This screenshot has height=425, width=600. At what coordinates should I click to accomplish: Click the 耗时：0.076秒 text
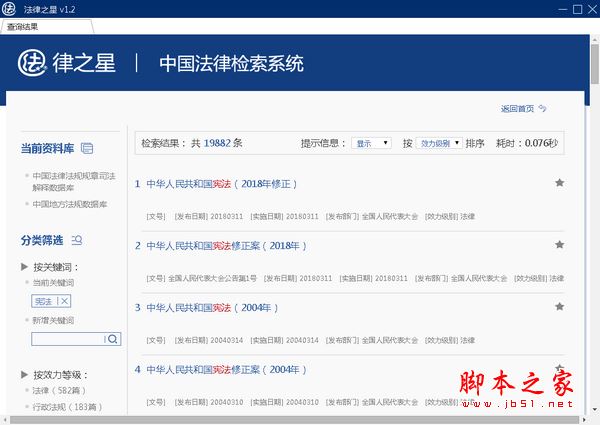click(x=527, y=143)
